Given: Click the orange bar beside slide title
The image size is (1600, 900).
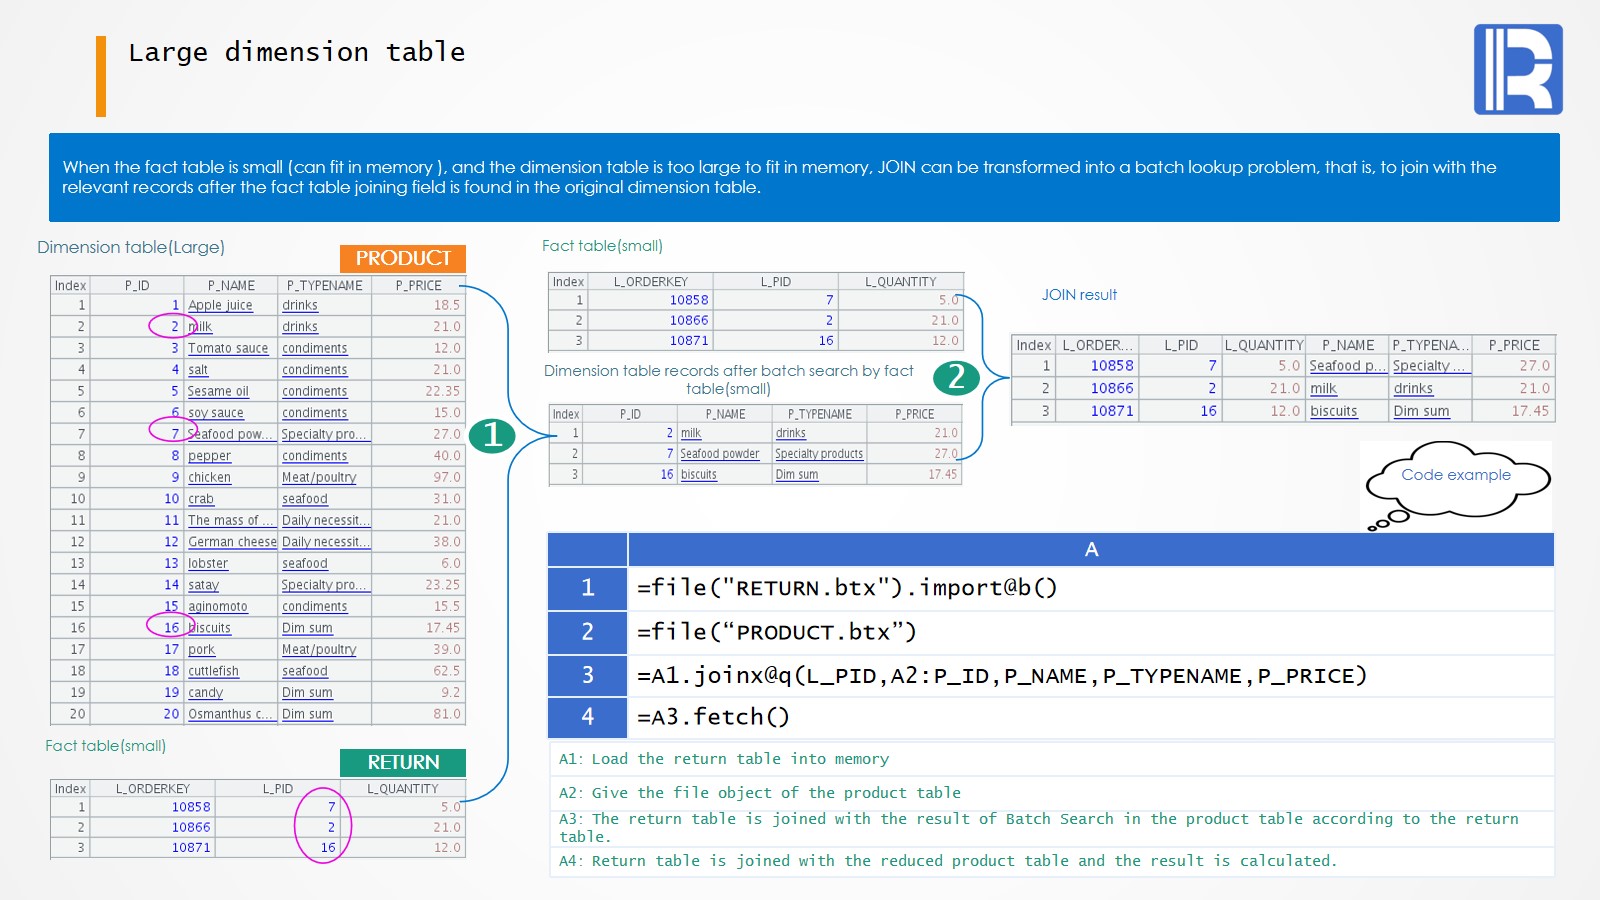Looking at the screenshot, I should 101,76.
